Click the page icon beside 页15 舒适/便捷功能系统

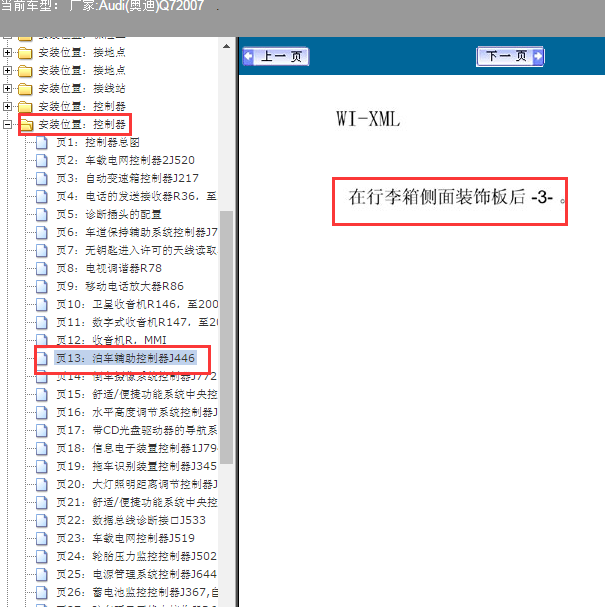point(42,394)
